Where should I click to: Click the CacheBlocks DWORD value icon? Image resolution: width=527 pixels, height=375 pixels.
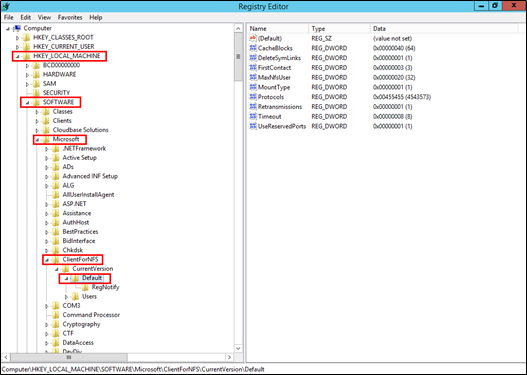pos(253,48)
